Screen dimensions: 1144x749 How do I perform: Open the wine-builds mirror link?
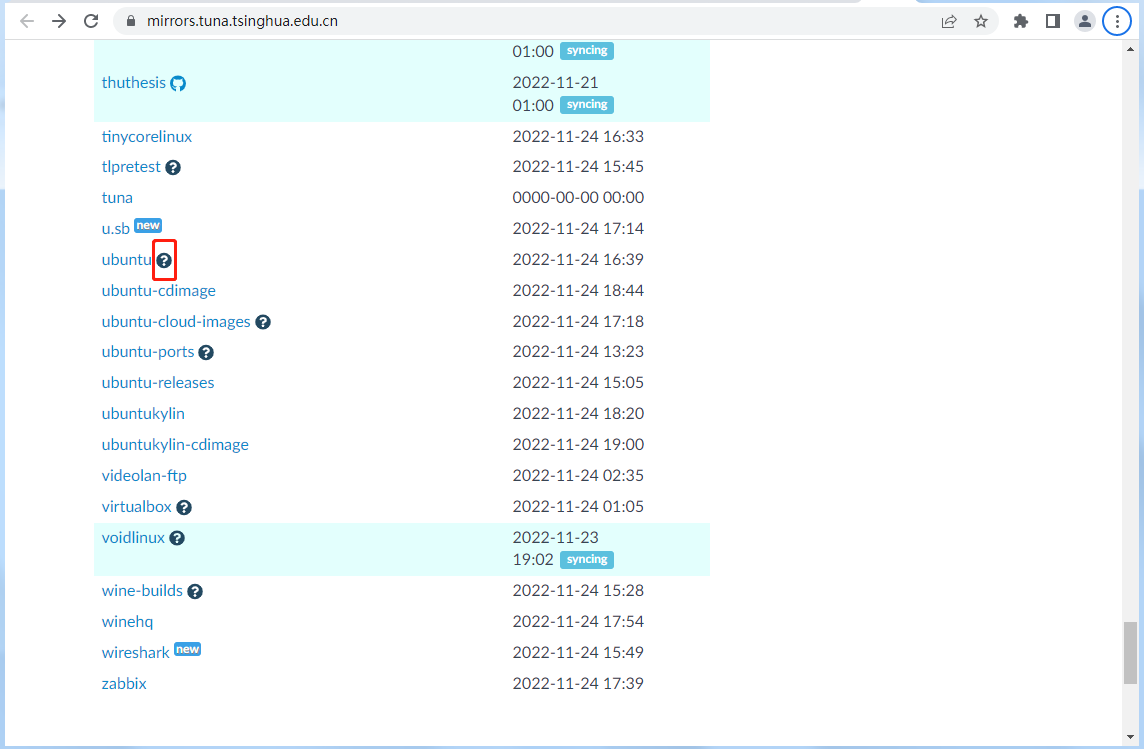(x=142, y=591)
